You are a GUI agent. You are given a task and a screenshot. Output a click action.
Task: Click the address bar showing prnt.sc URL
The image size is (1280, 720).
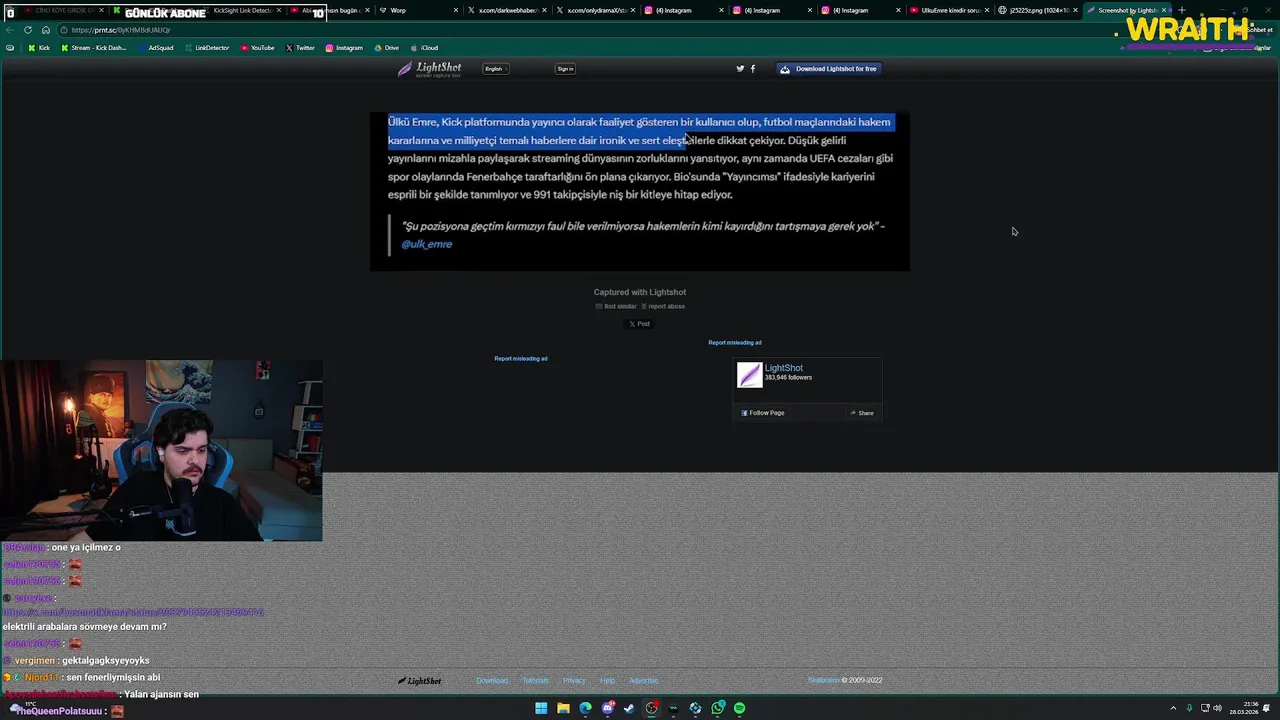(x=600, y=30)
